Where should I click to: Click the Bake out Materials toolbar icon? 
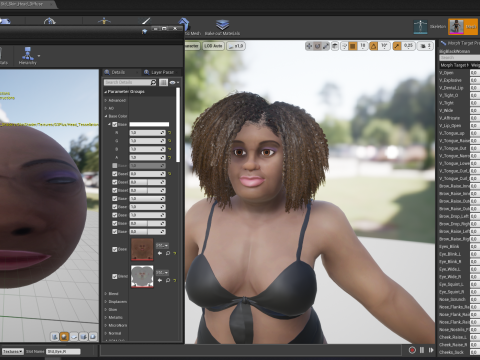point(222,27)
